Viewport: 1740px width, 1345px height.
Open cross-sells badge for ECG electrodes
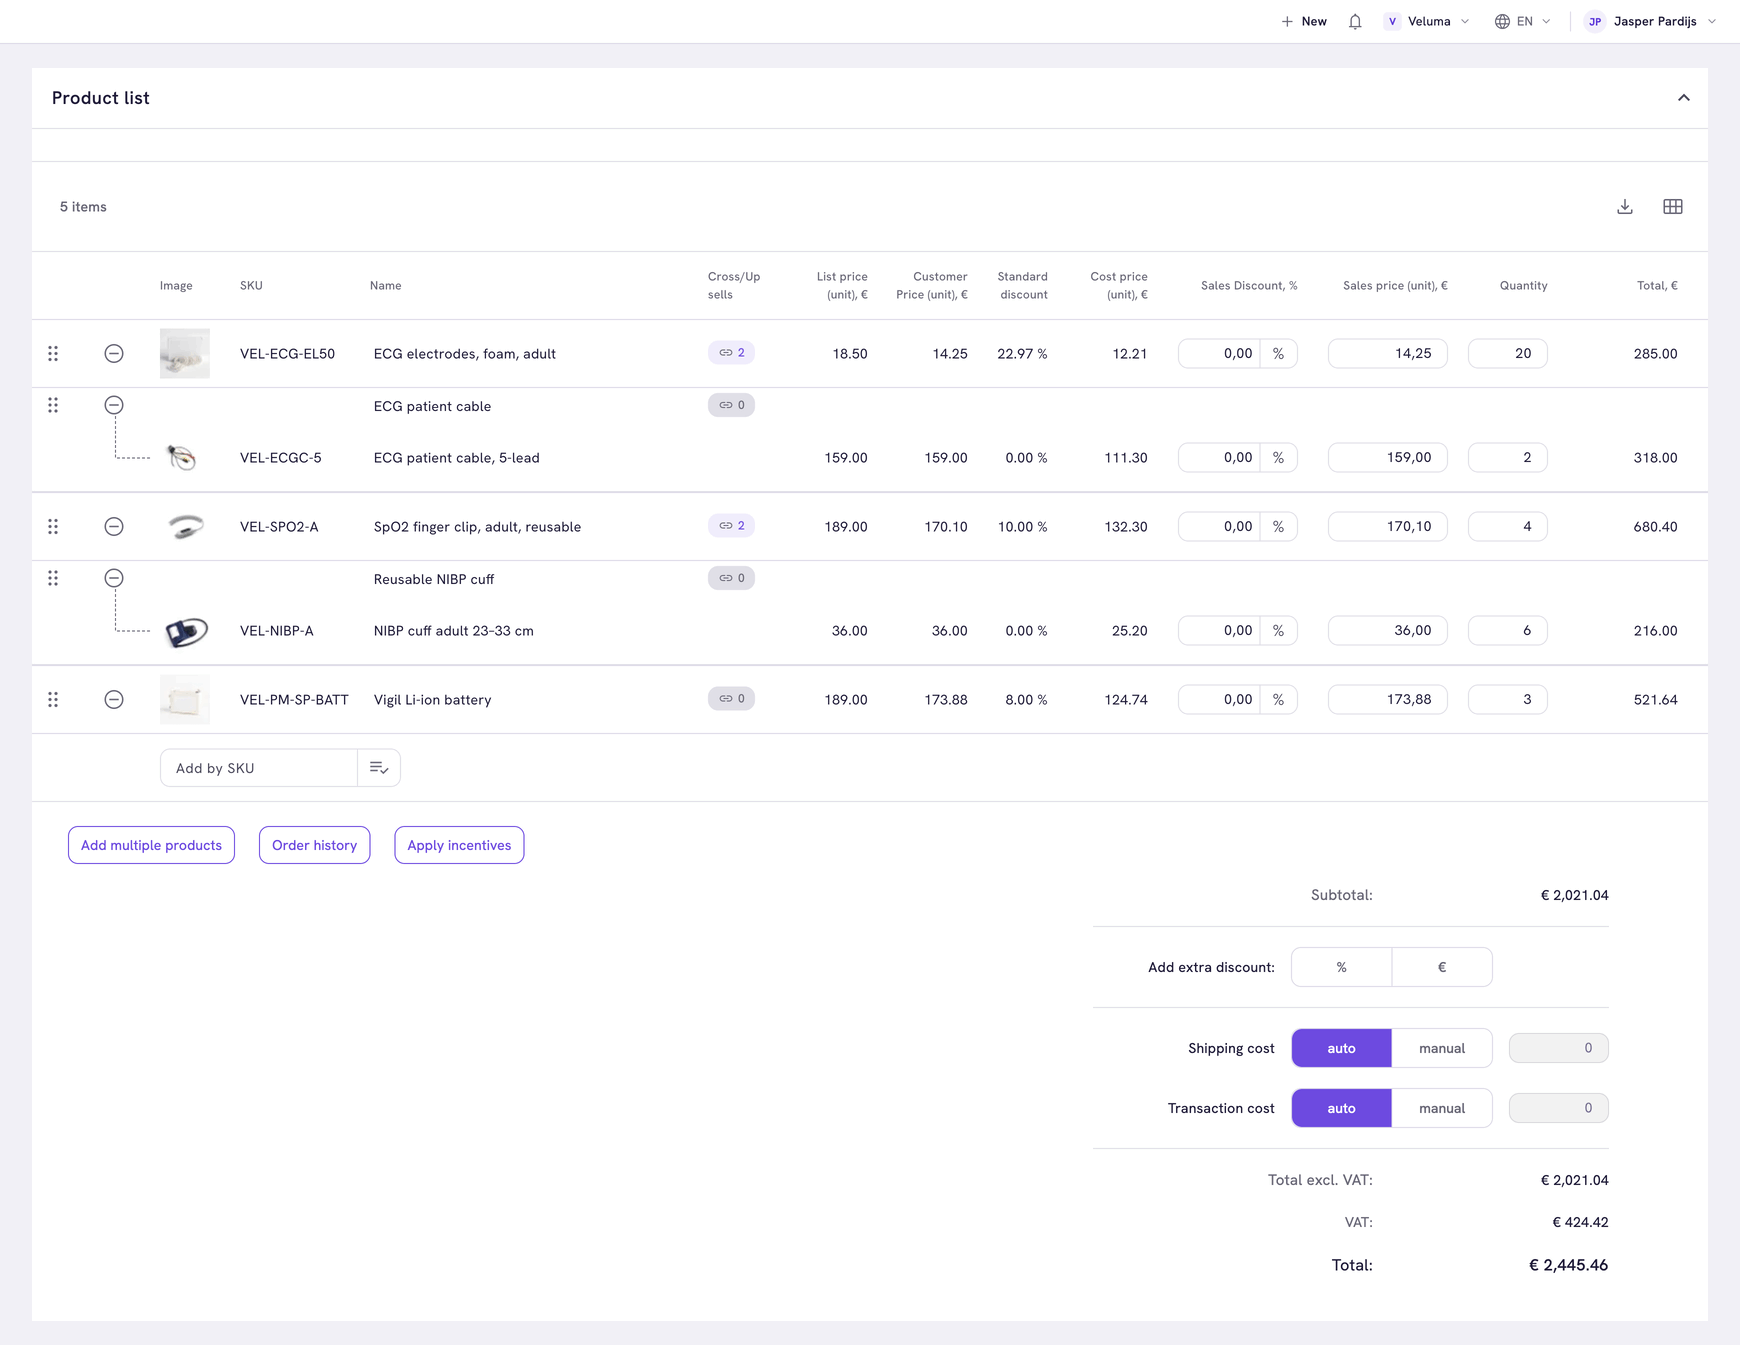point(731,353)
